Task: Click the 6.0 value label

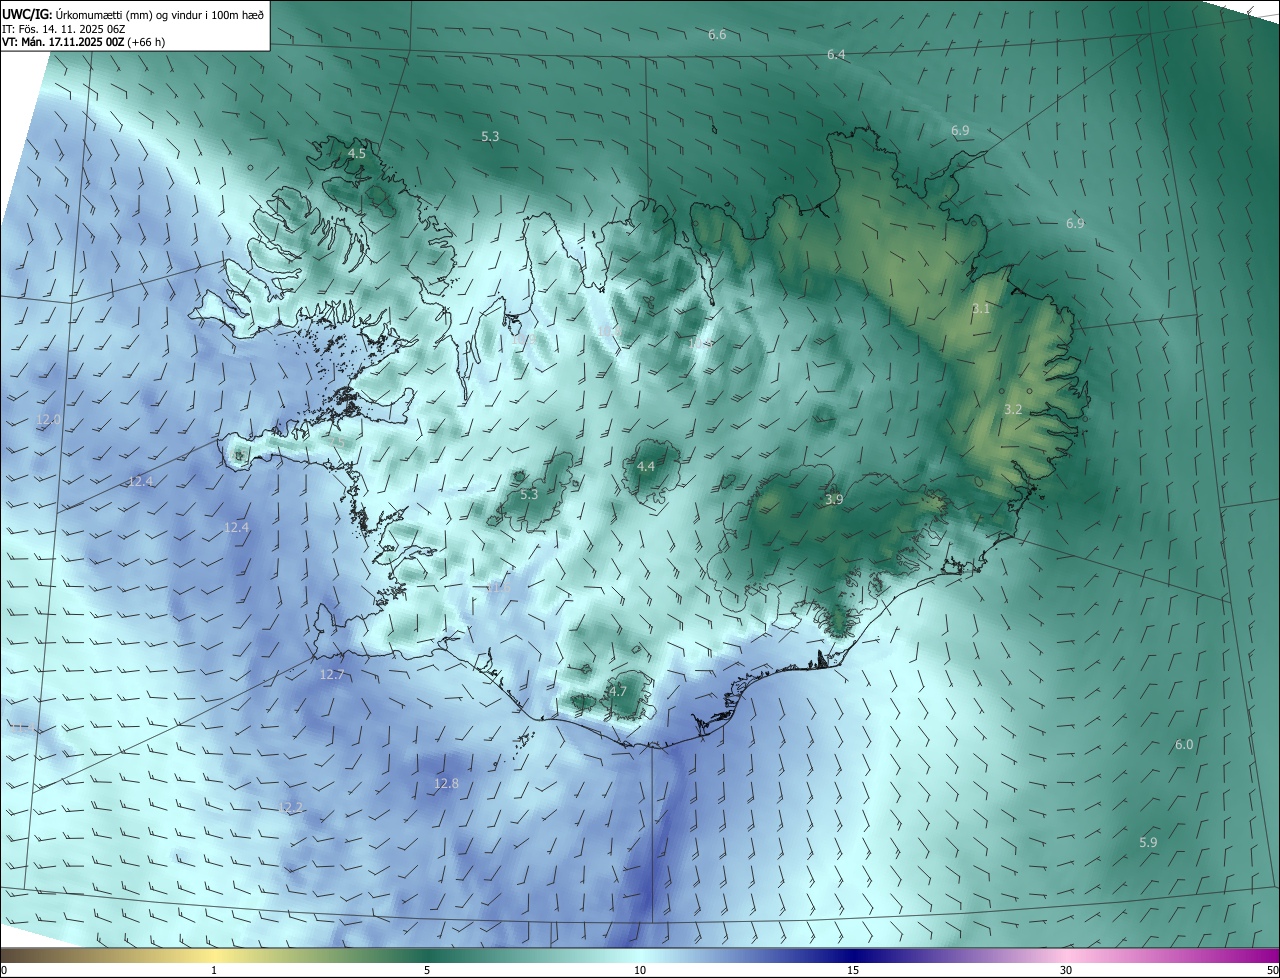Action: 1184,745
